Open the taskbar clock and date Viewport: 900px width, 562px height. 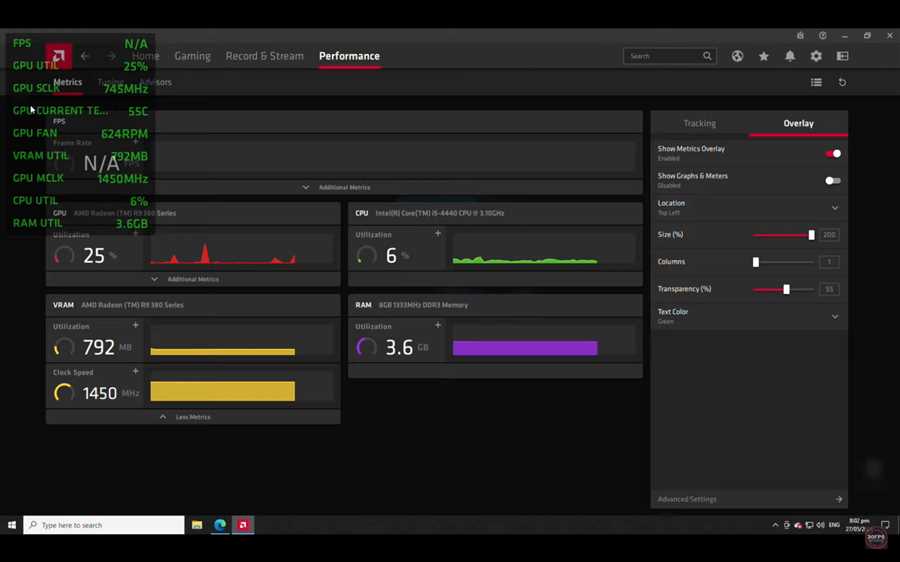point(858,525)
